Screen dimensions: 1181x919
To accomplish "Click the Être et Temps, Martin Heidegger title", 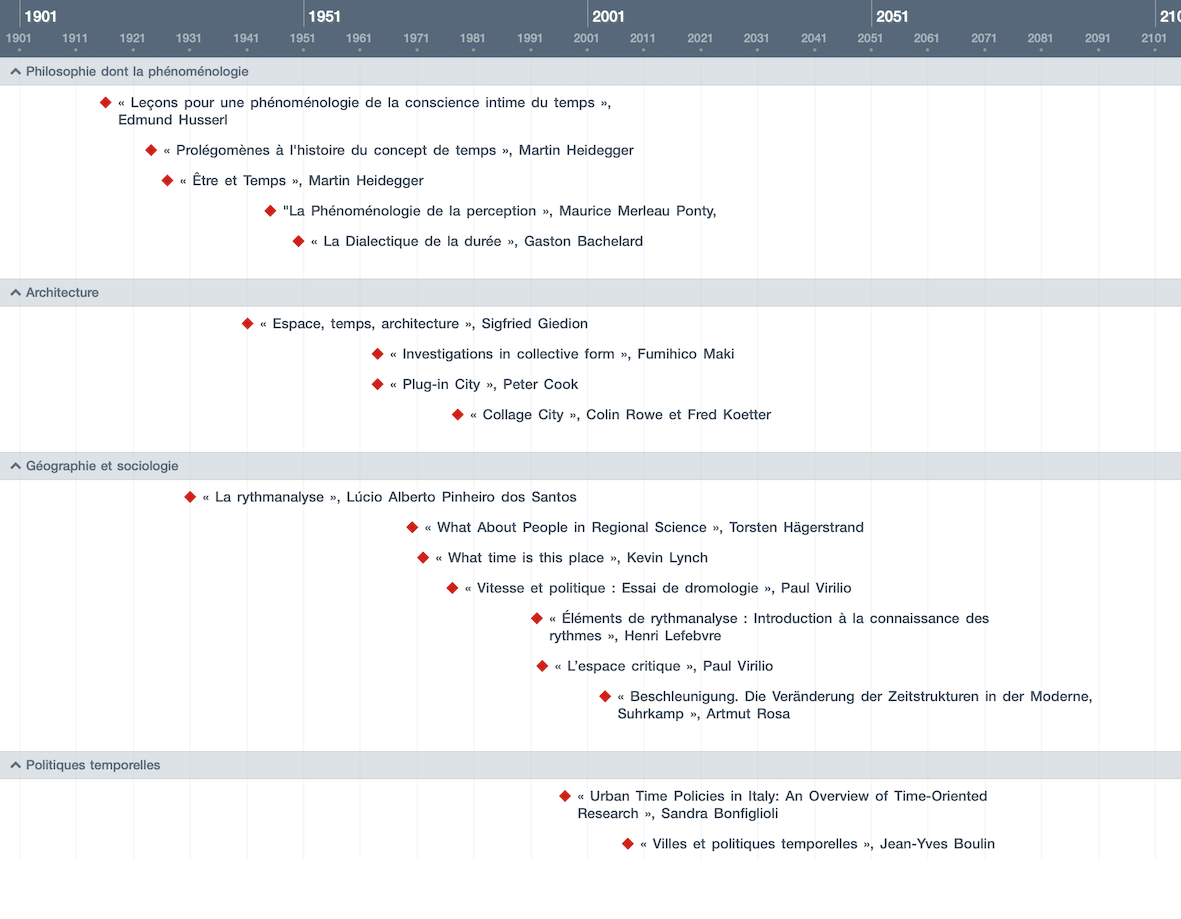I will [301, 180].
